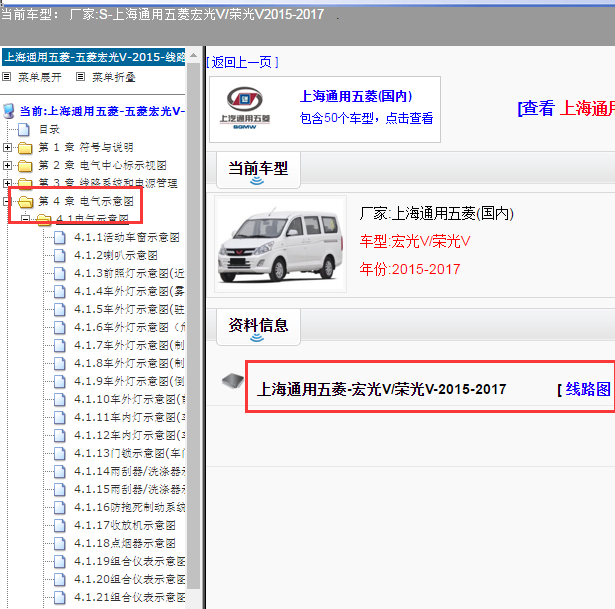Image resolution: width=615 pixels, height=609 pixels.
Task: Open 4.1.1活动车窗示意图
Action: [x=127, y=237]
